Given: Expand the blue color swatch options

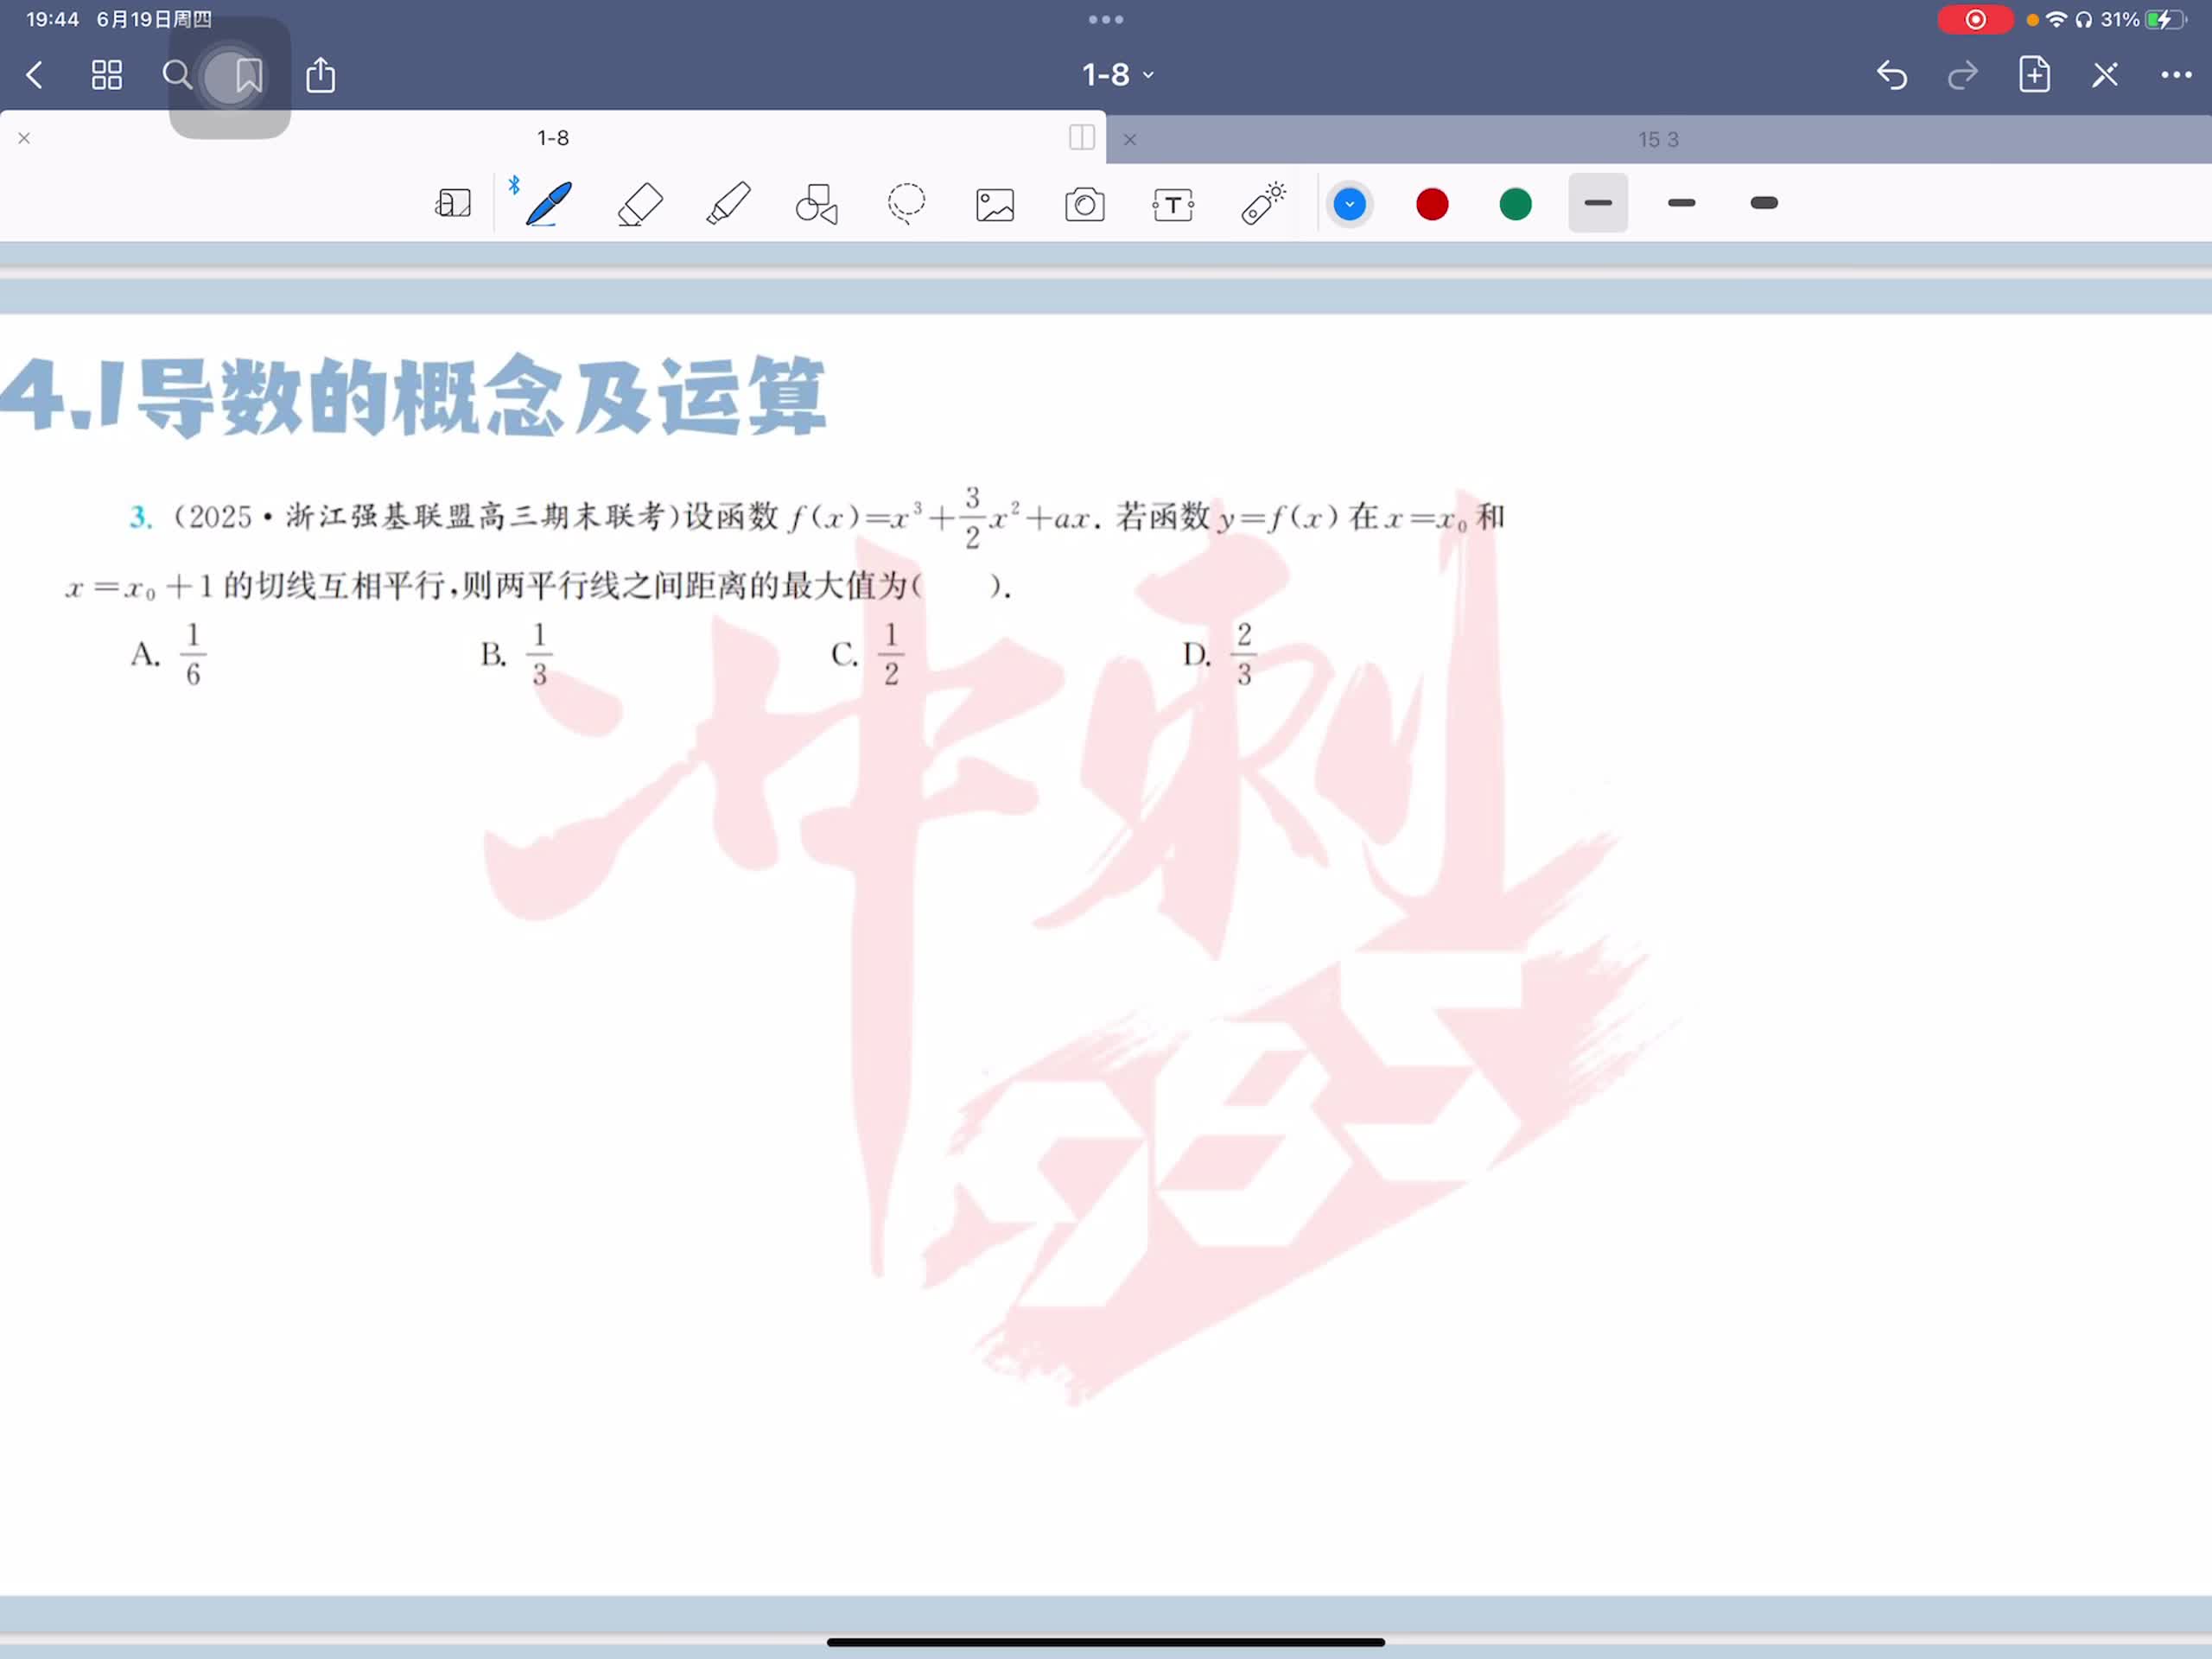Looking at the screenshot, I should tap(1349, 204).
